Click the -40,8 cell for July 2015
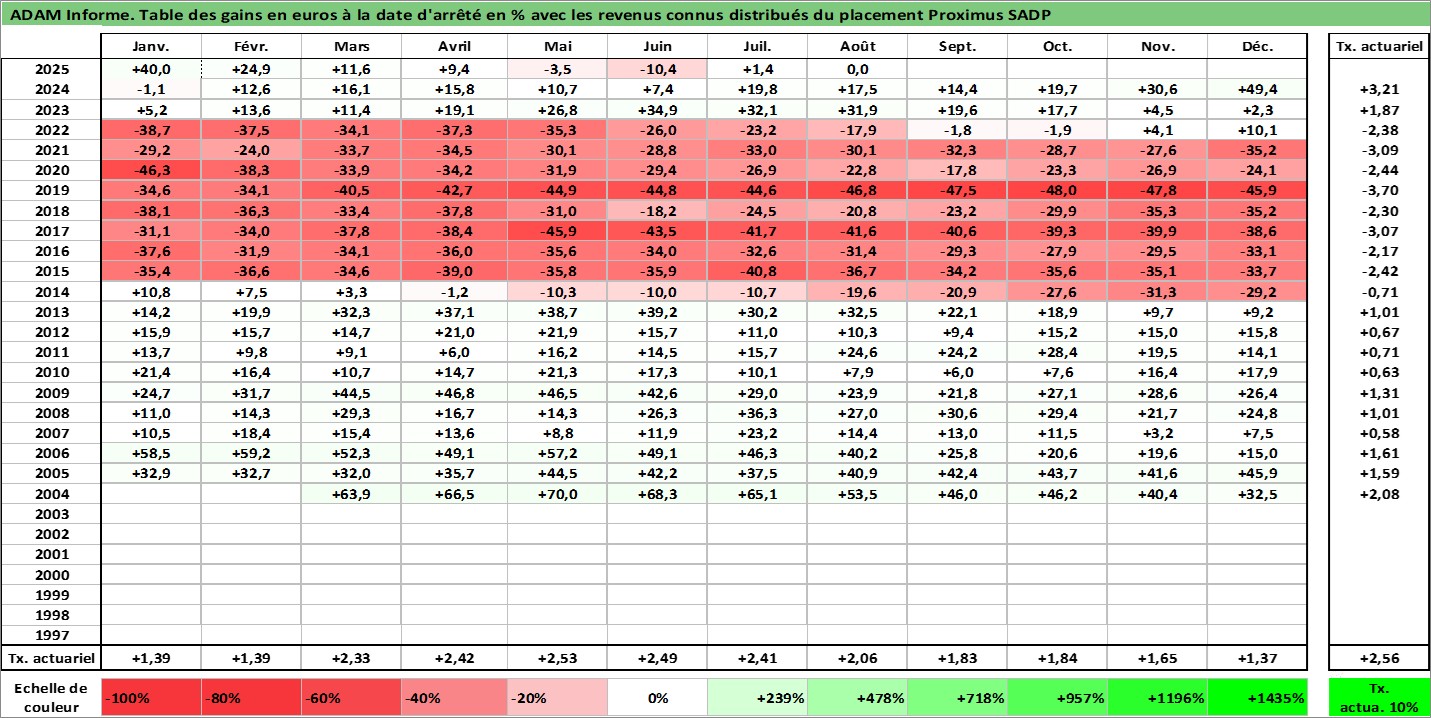The width and height of the screenshot is (1431, 718). 758,271
